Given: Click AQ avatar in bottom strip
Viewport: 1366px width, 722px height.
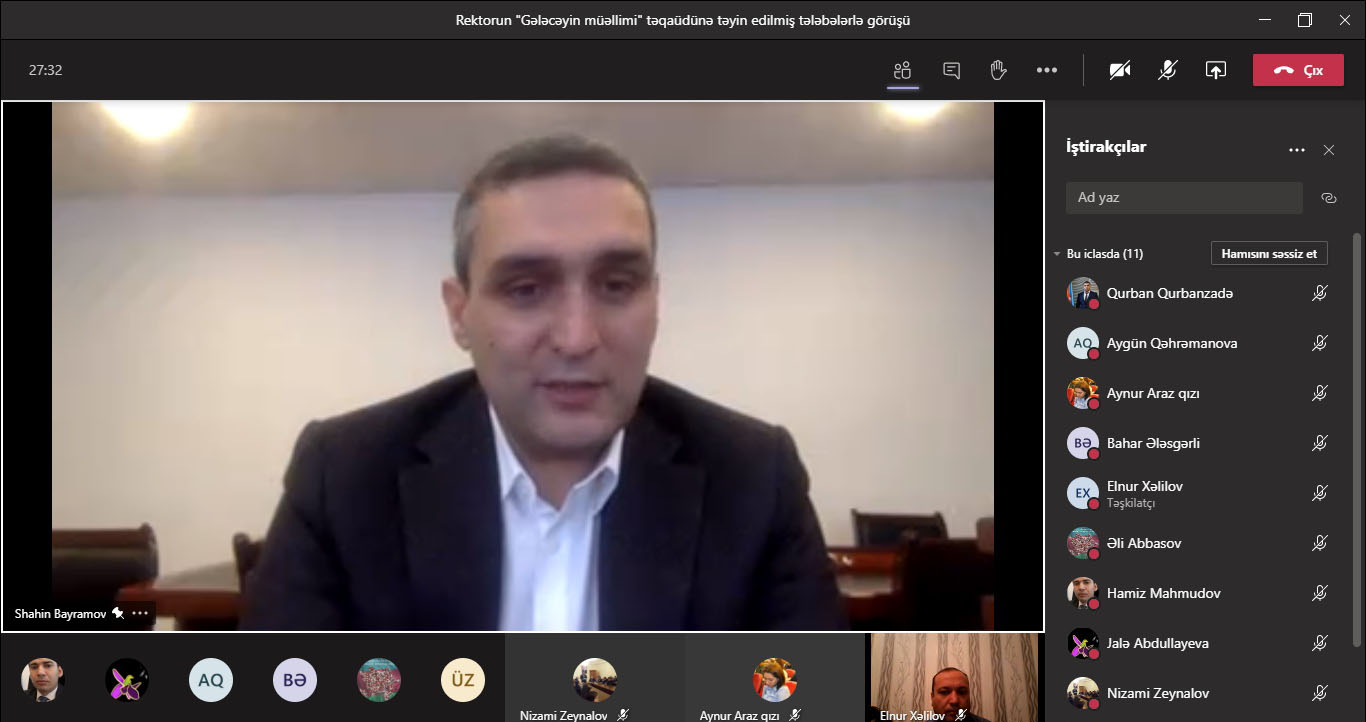Looking at the screenshot, I should (x=211, y=680).
